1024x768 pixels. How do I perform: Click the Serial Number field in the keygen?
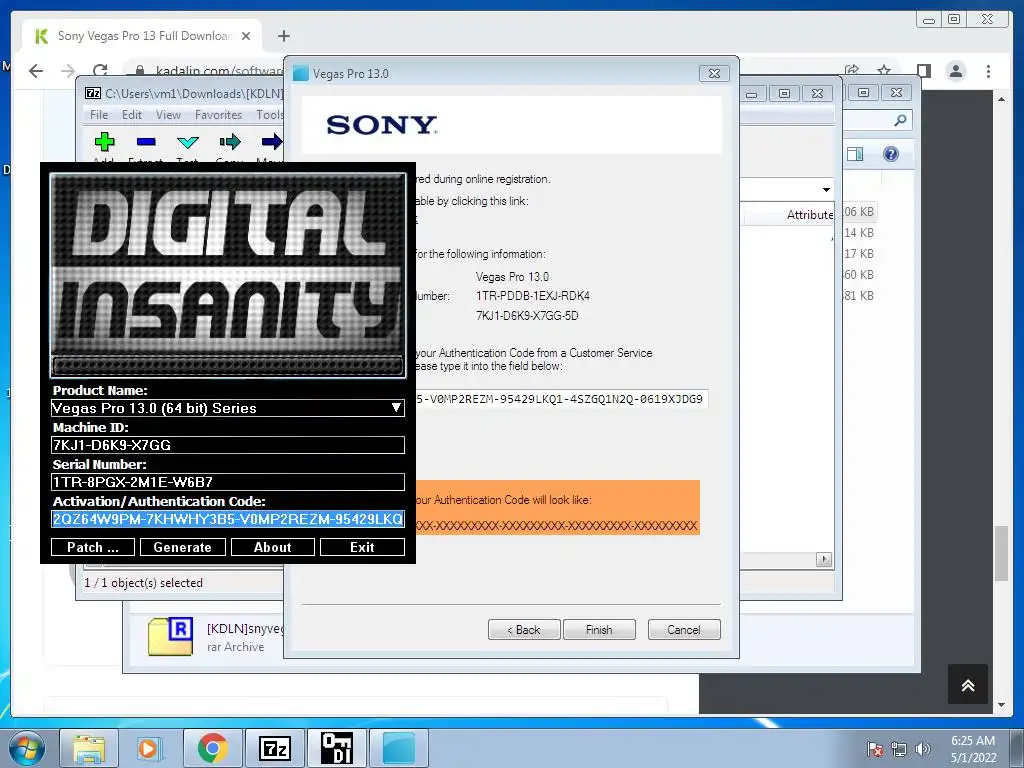[x=227, y=482]
